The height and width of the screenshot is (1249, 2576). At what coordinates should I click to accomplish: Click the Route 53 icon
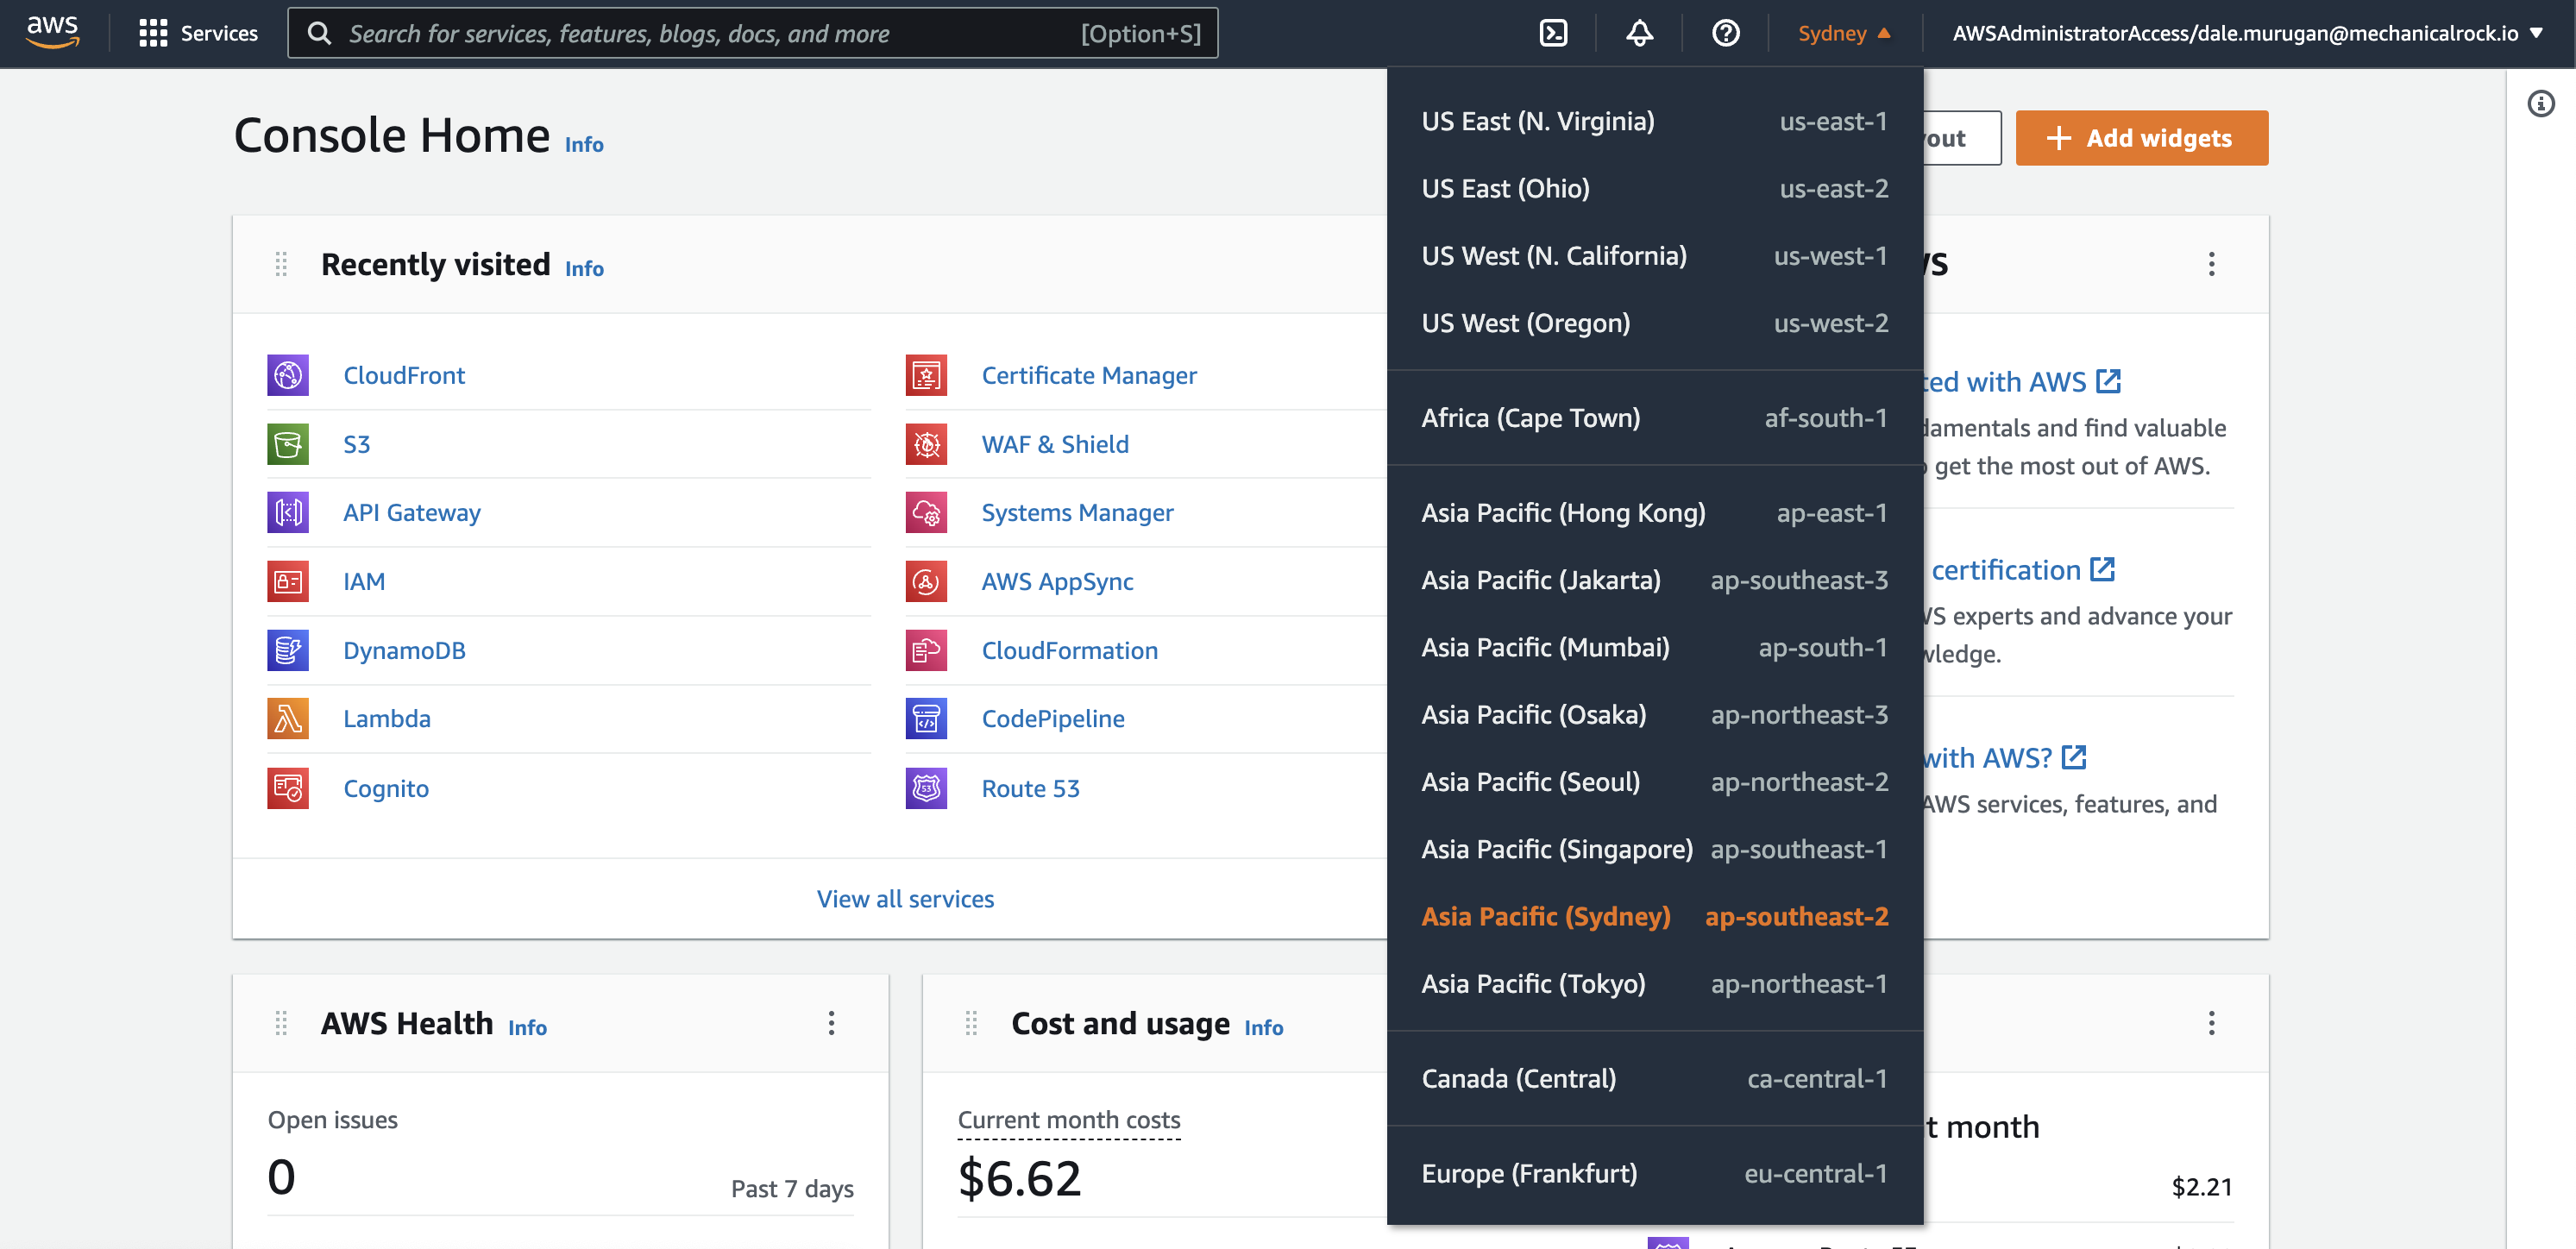pyautogui.click(x=926, y=788)
